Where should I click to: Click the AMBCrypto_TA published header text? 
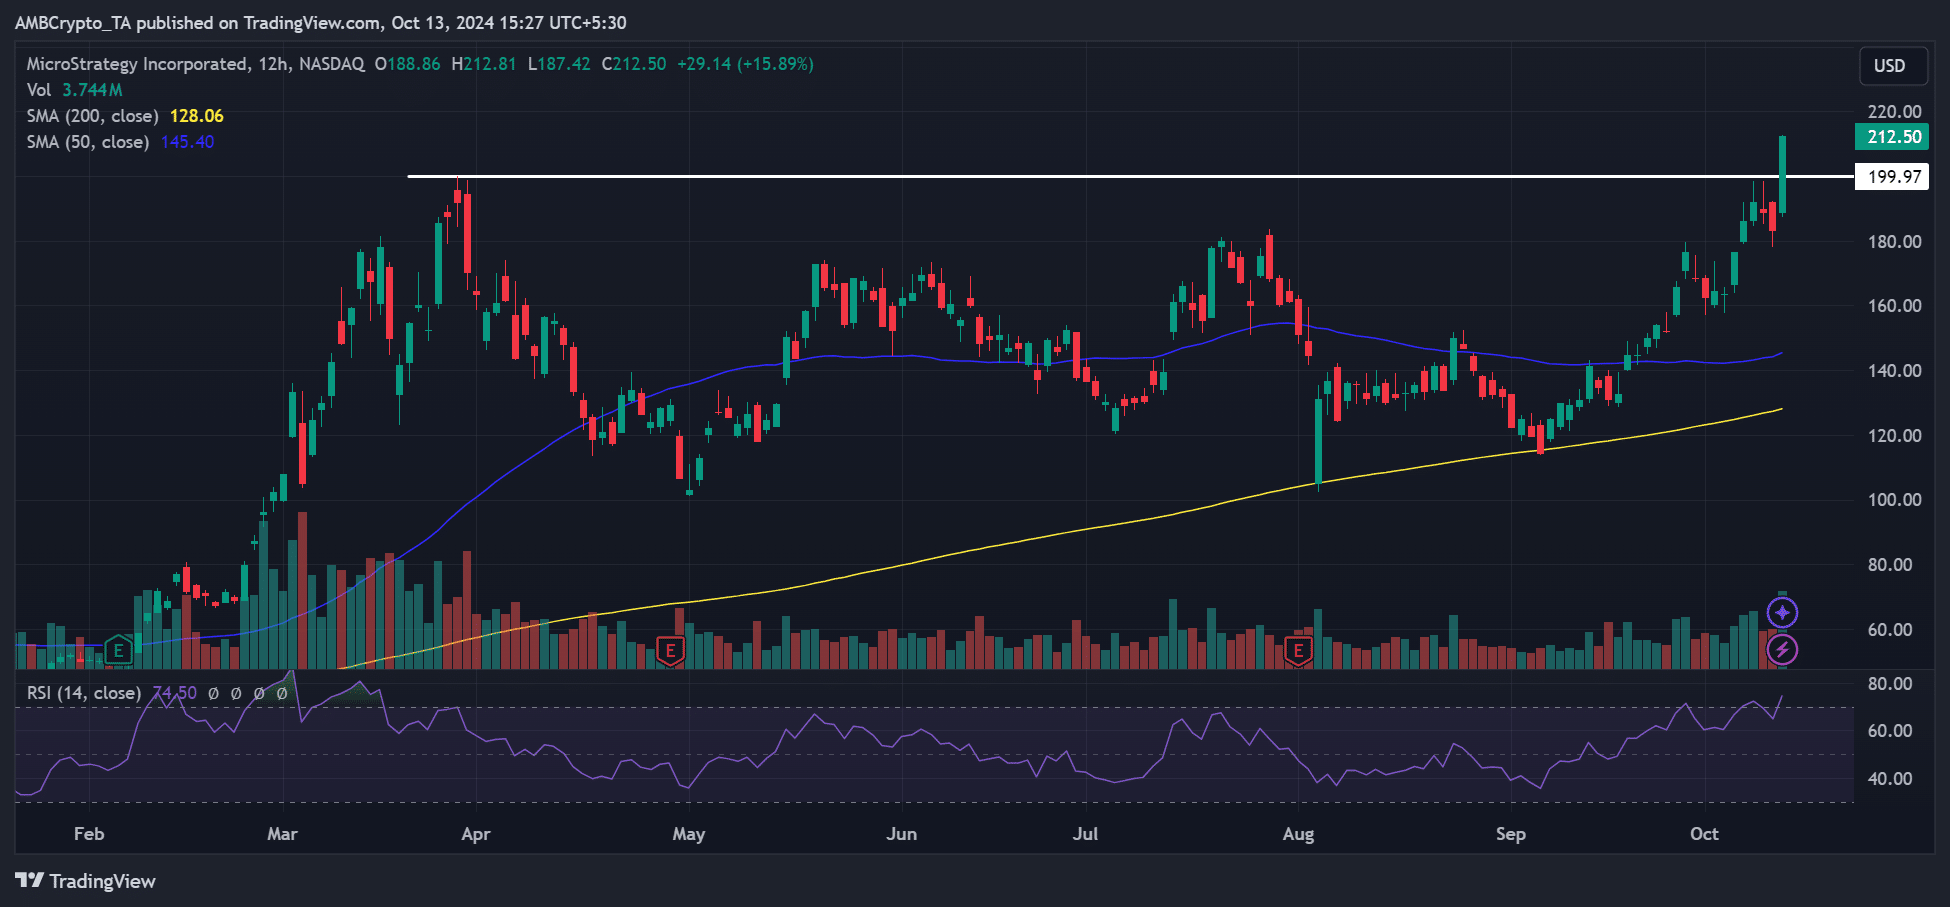[x=320, y=23]
